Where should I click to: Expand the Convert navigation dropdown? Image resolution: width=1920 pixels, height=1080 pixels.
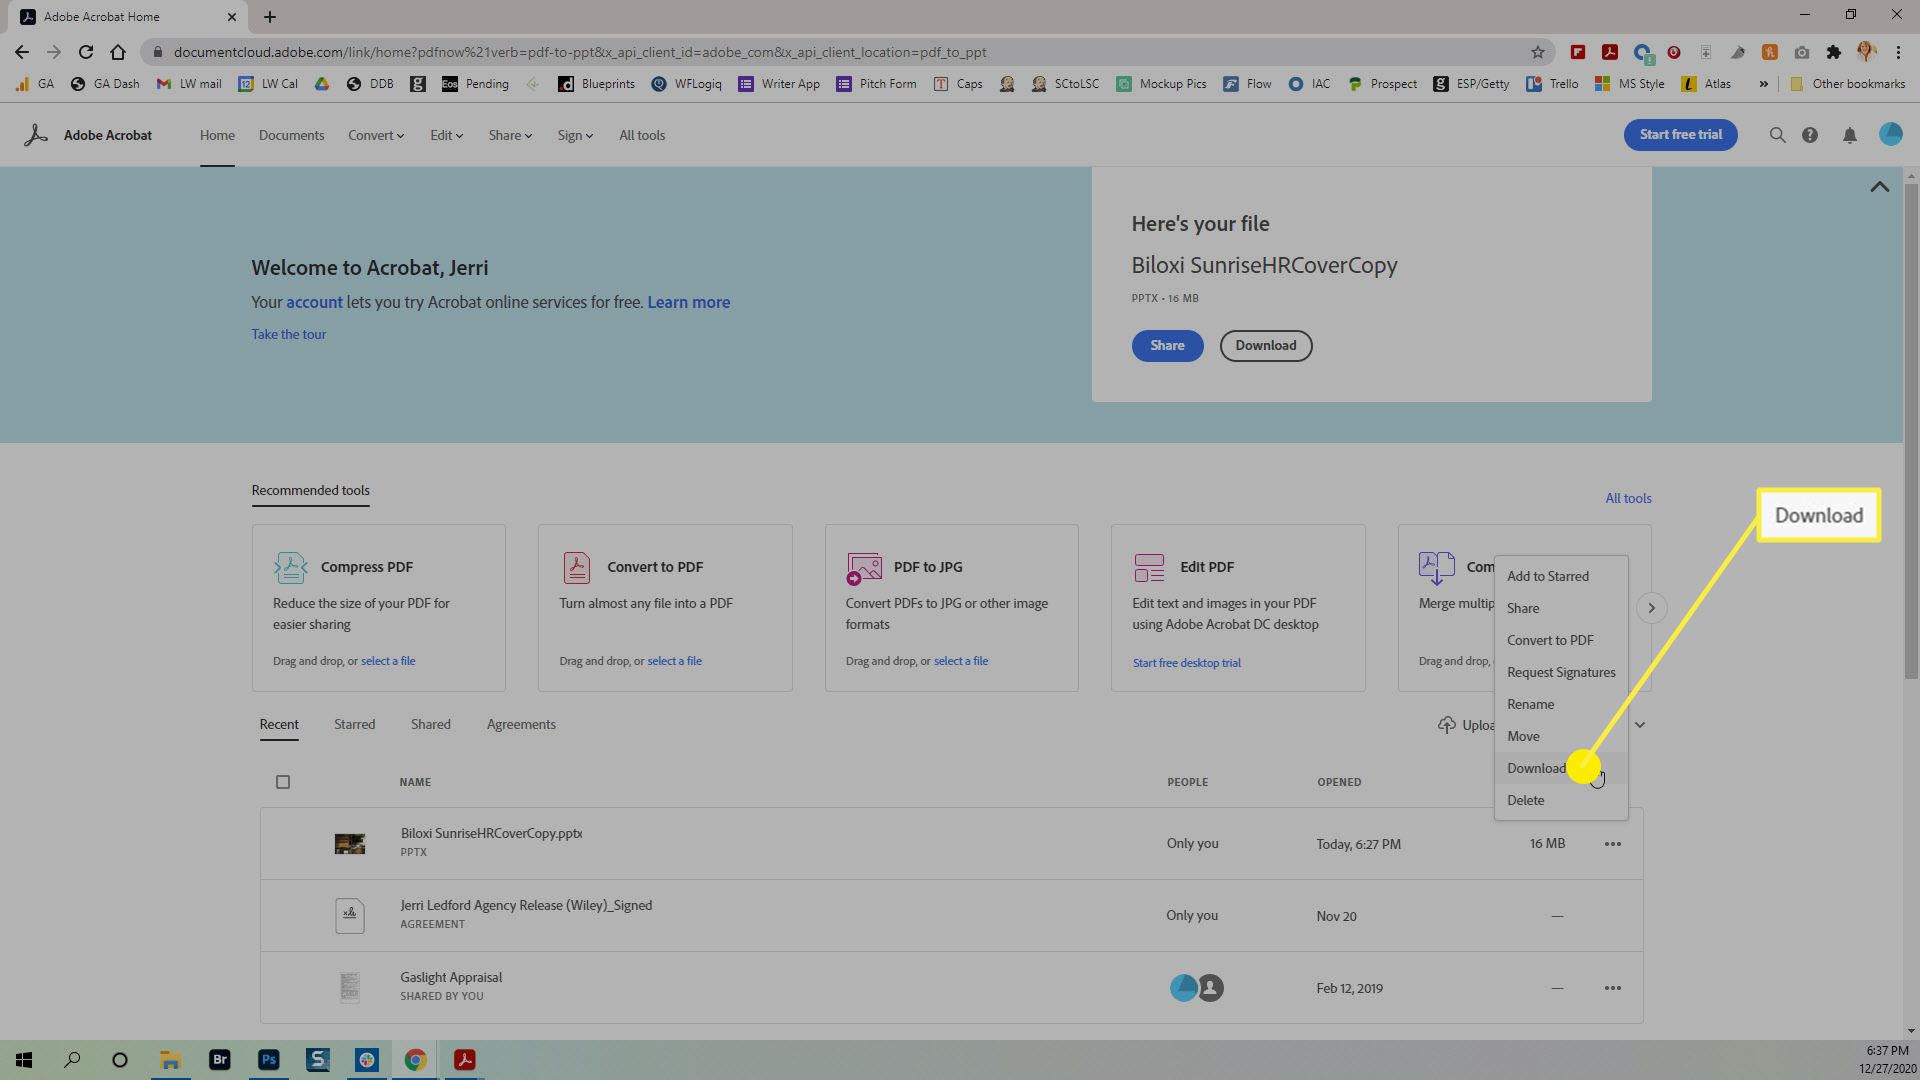[375, 135]
